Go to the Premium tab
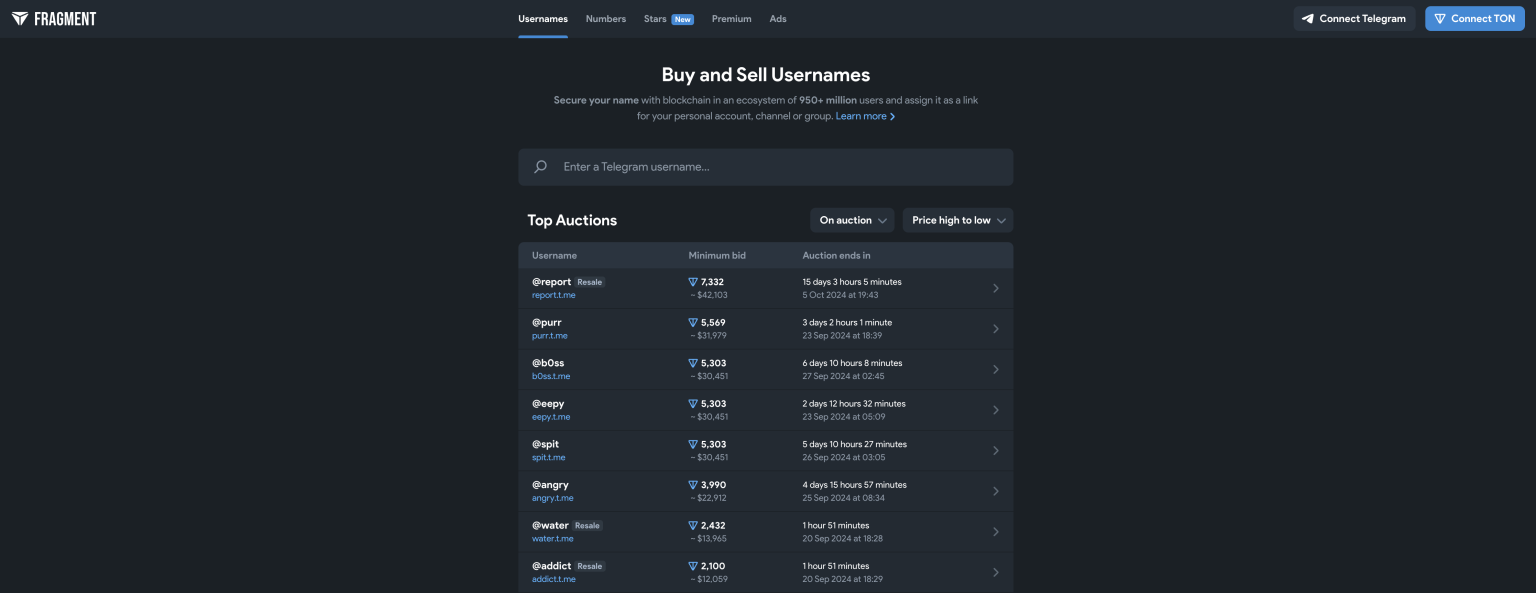 pyautogui.click(x=731, y=19)
